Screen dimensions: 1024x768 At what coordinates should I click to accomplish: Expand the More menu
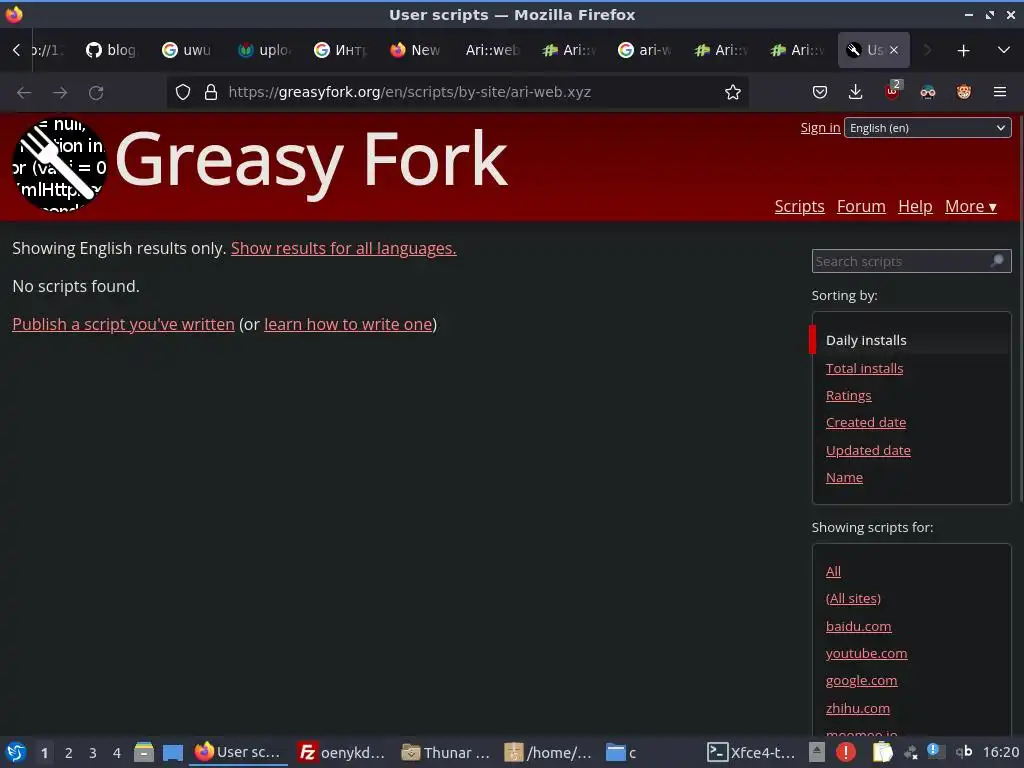click(x=970, y=206)
